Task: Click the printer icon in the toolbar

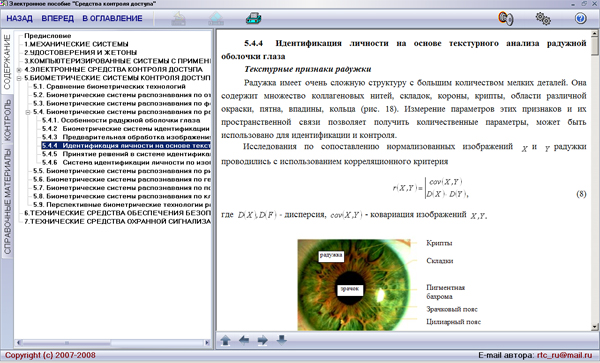Action: [253, 18]
